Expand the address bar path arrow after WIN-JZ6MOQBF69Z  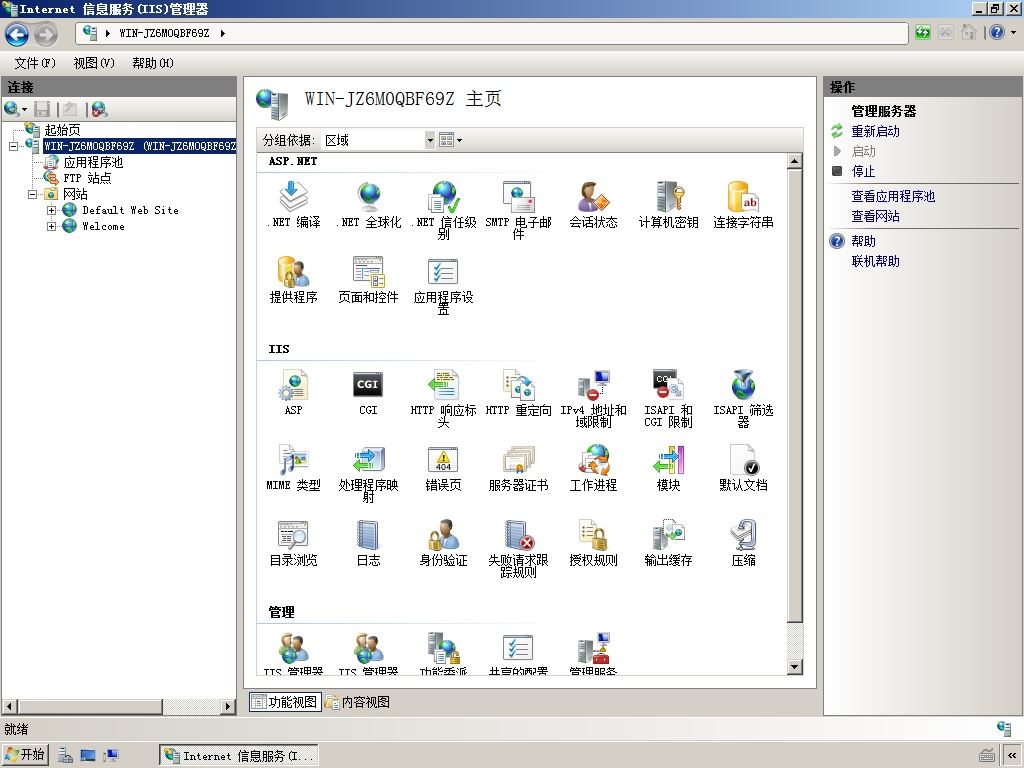click(223, 33)
